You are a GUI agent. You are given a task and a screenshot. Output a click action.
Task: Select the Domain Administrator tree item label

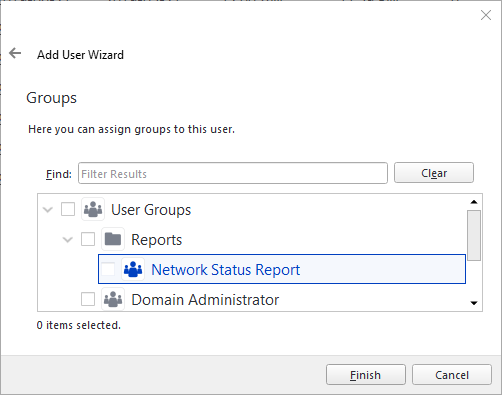coord(205,300)
